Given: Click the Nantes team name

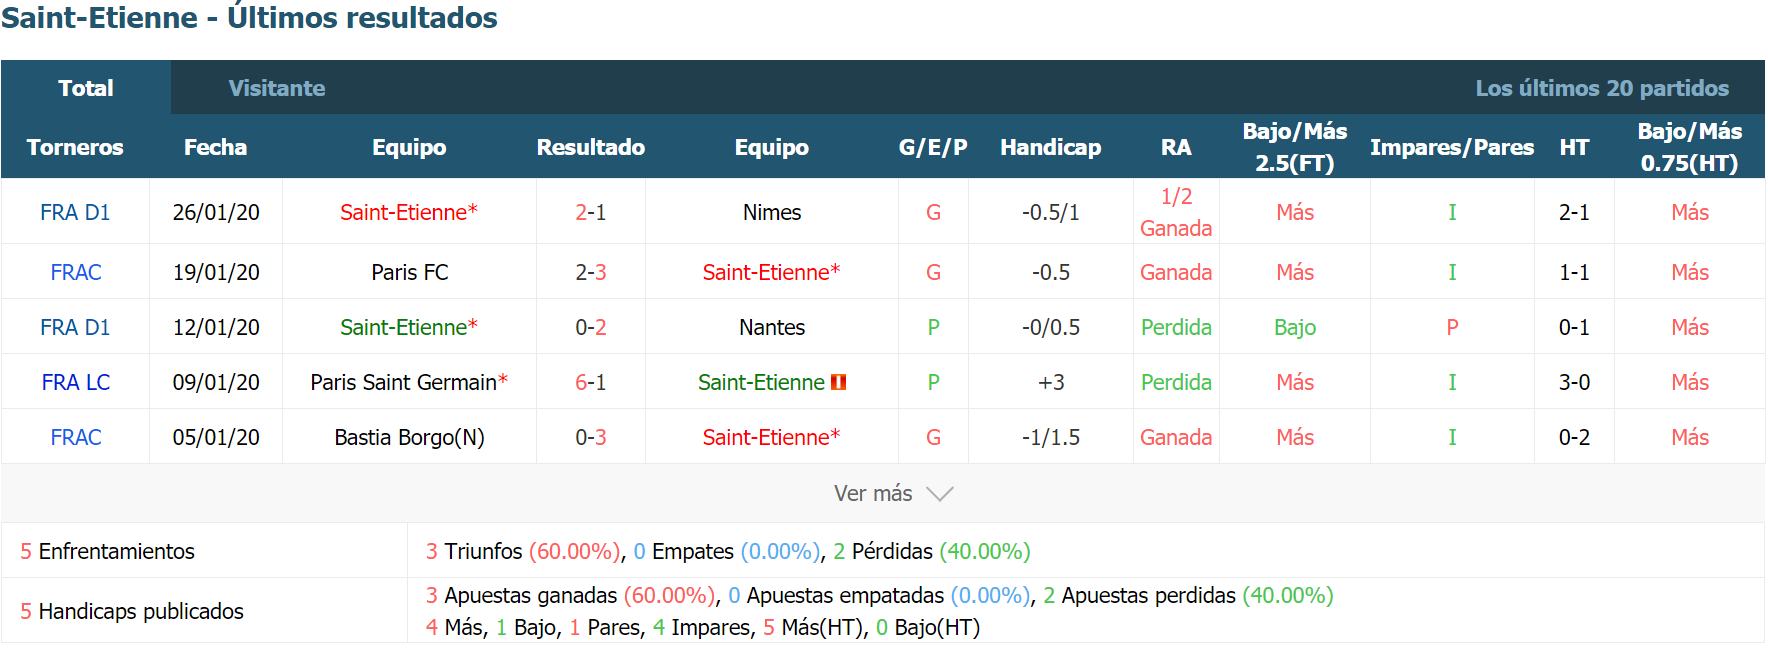Looking at the screenshot, I should click(x=772, y=327).
